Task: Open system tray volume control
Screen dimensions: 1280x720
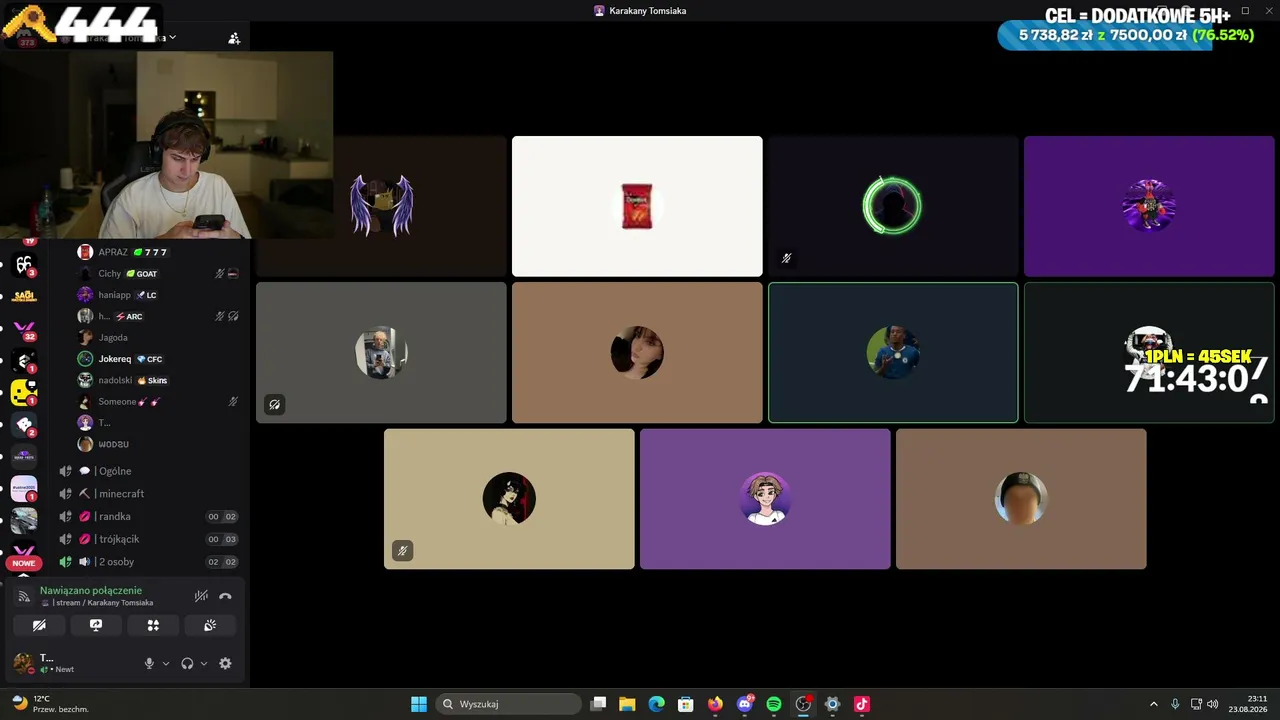Action: (1213, 704)
